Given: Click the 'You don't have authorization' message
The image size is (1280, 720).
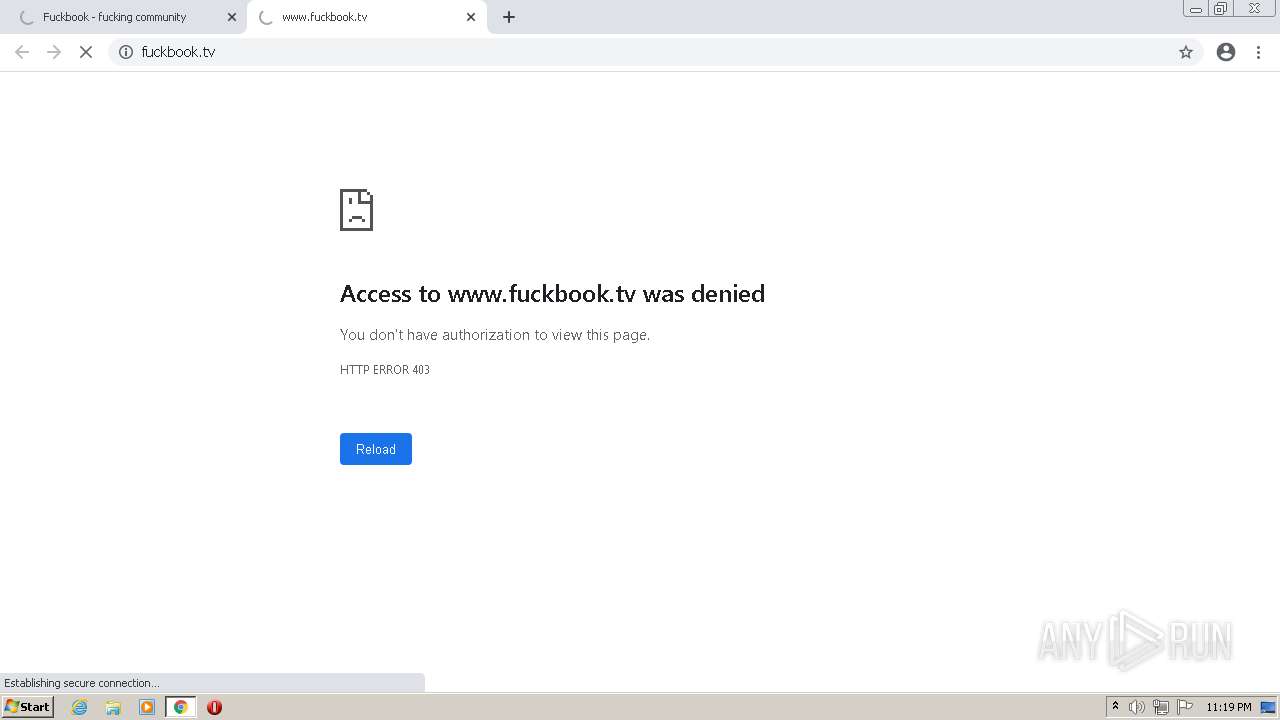Looking at the screenshot, I should pyautogui.click(x=495, y=335).
